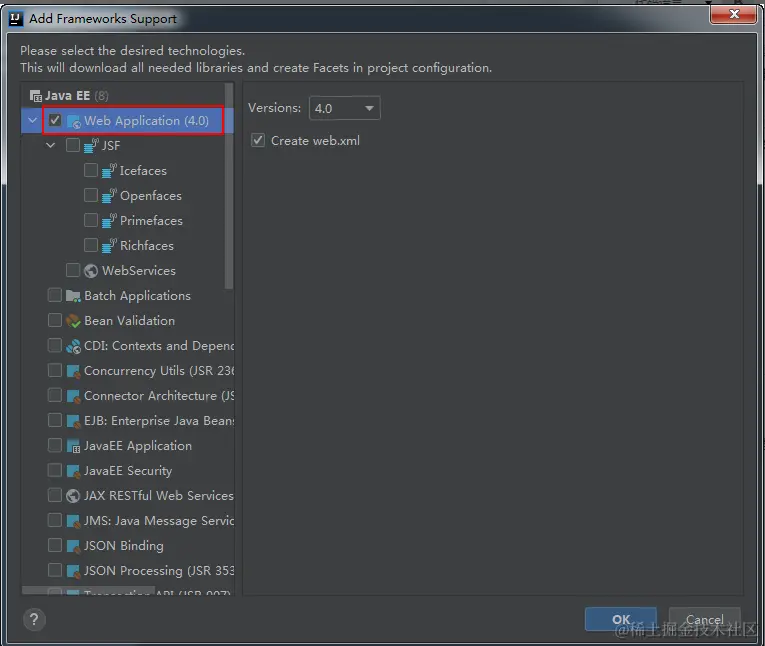
Task: Tick the Richfaces checkbox
Action: (x=91, y=244)
